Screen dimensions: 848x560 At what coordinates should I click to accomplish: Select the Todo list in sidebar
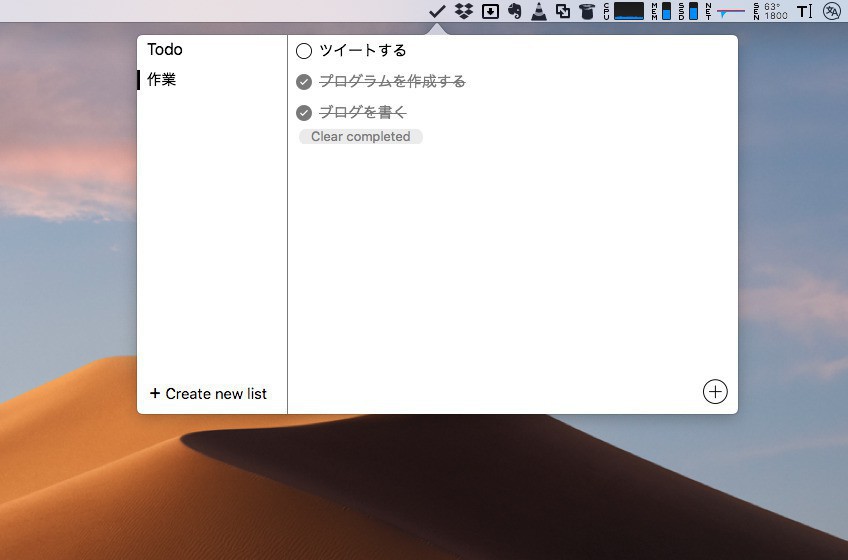pyautogui.click(x=165, y=49)
